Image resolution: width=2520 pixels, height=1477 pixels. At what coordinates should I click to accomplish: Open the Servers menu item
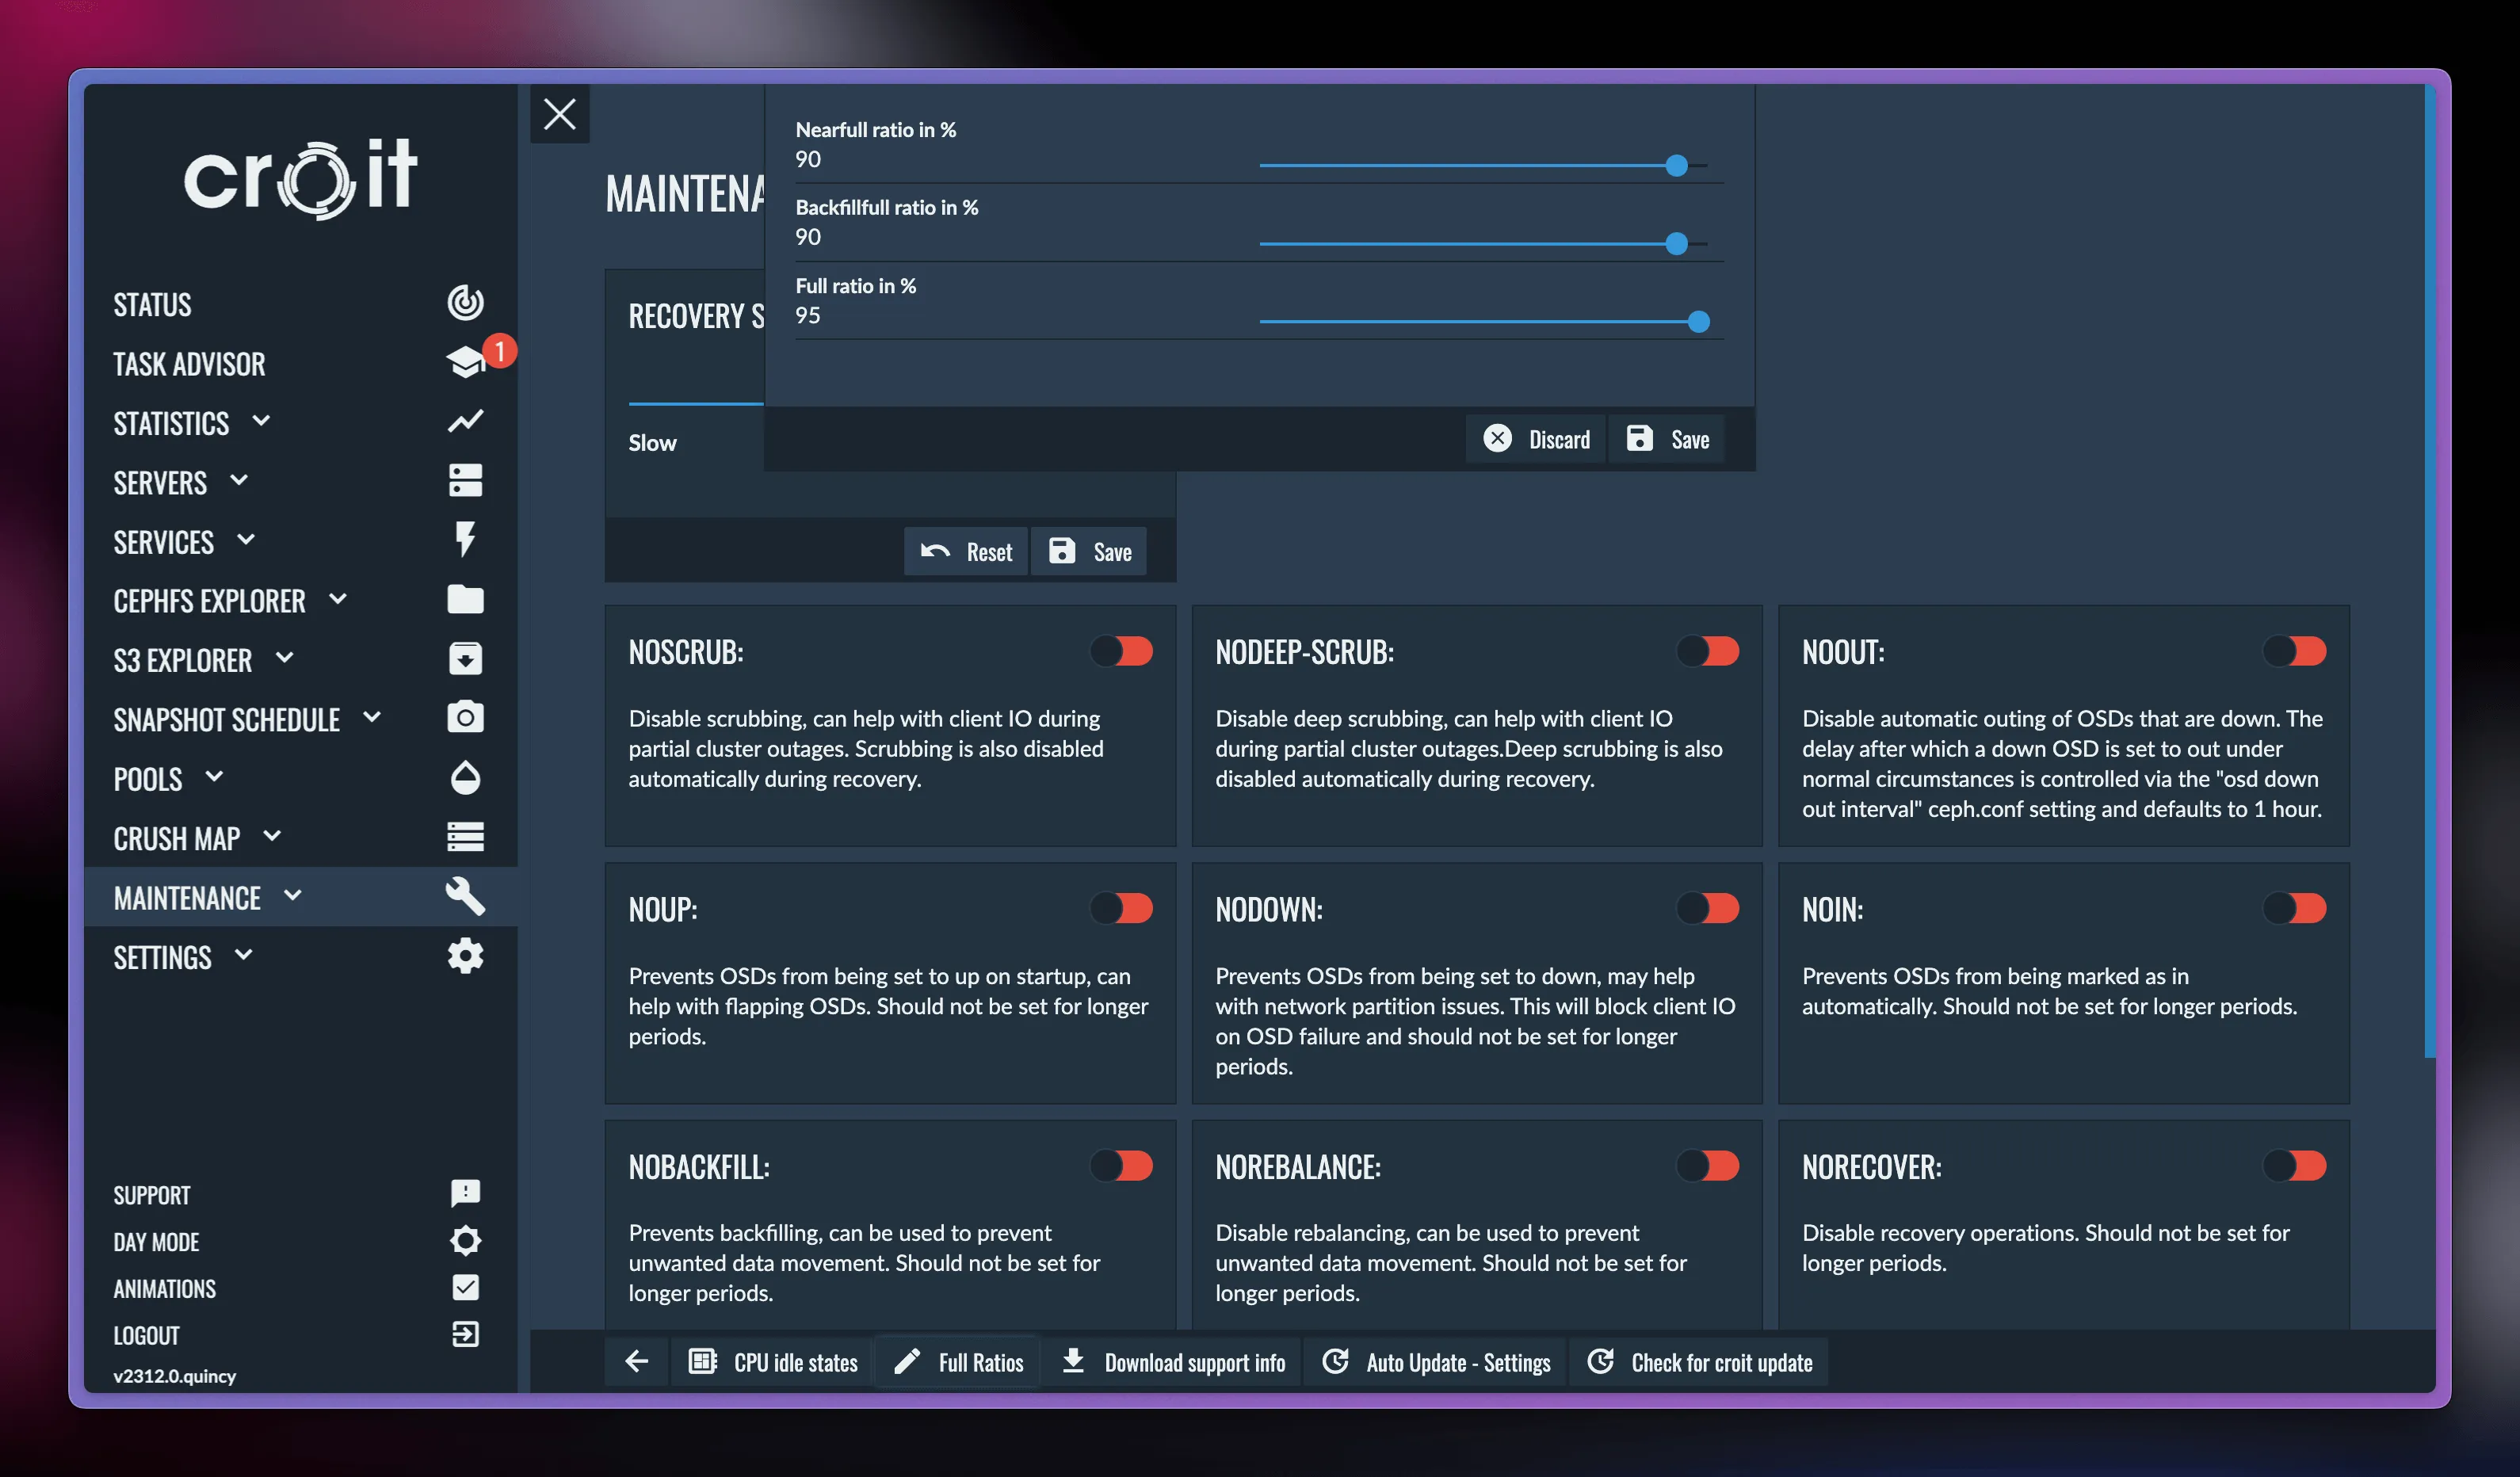coord(160,483)
